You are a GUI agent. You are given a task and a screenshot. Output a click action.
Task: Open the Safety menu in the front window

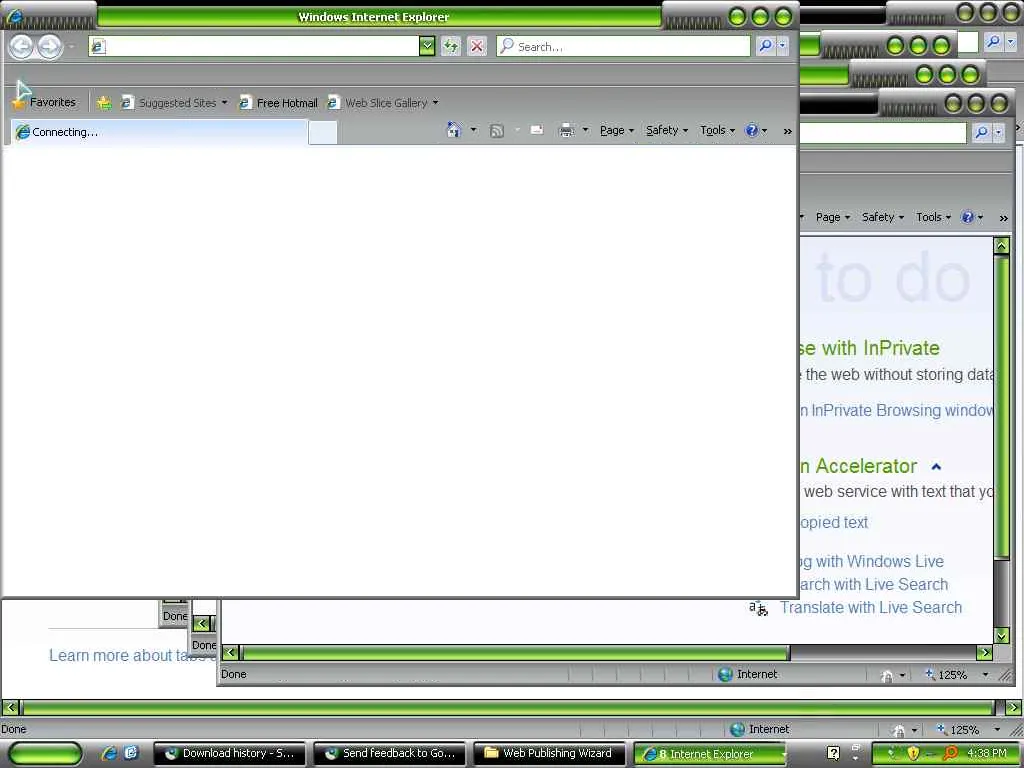pyautogui.click(x=667, y=130)
